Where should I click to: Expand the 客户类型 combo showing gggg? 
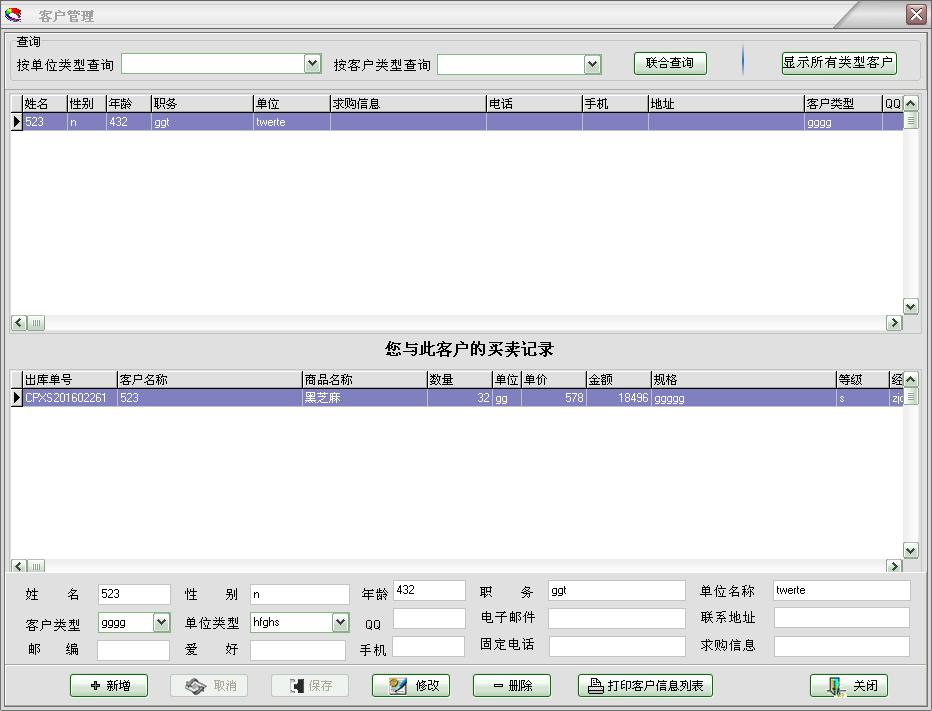point(160,622)
